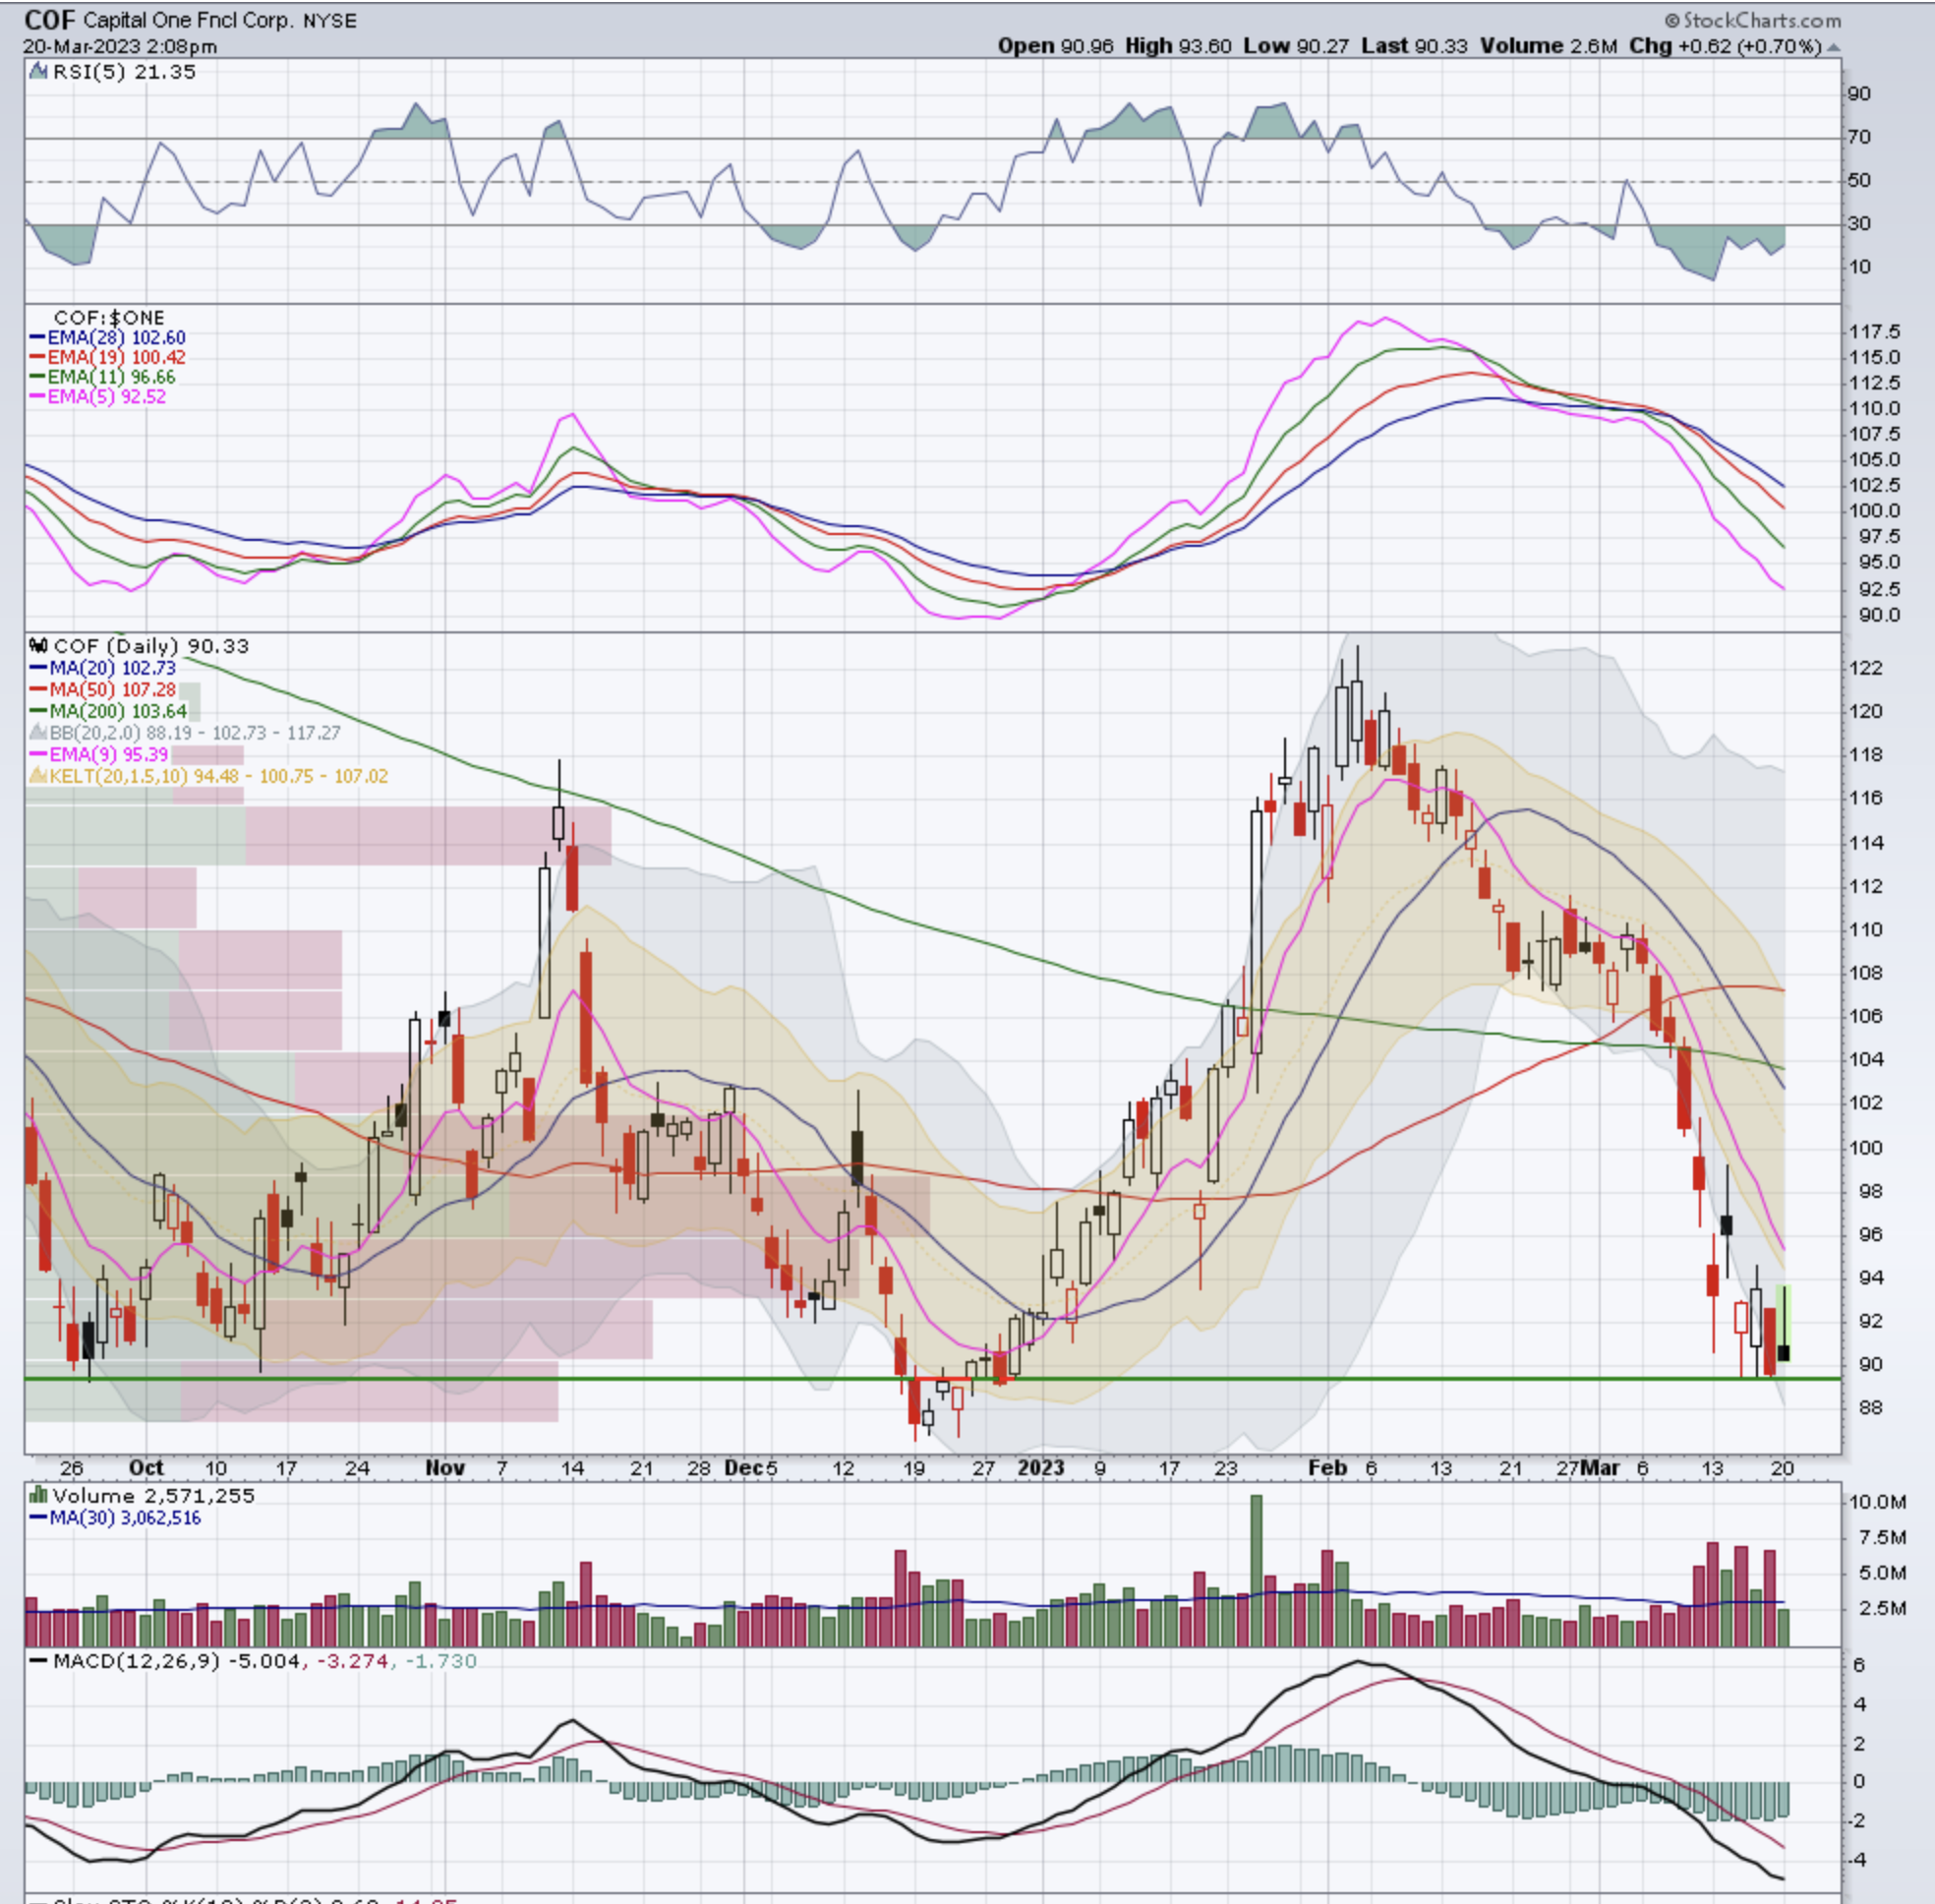Viewport: 1935px width, 1904px height.
Task: Click the Open 90.96 value
Action: pyautogui.click(x=1055, y=46)
